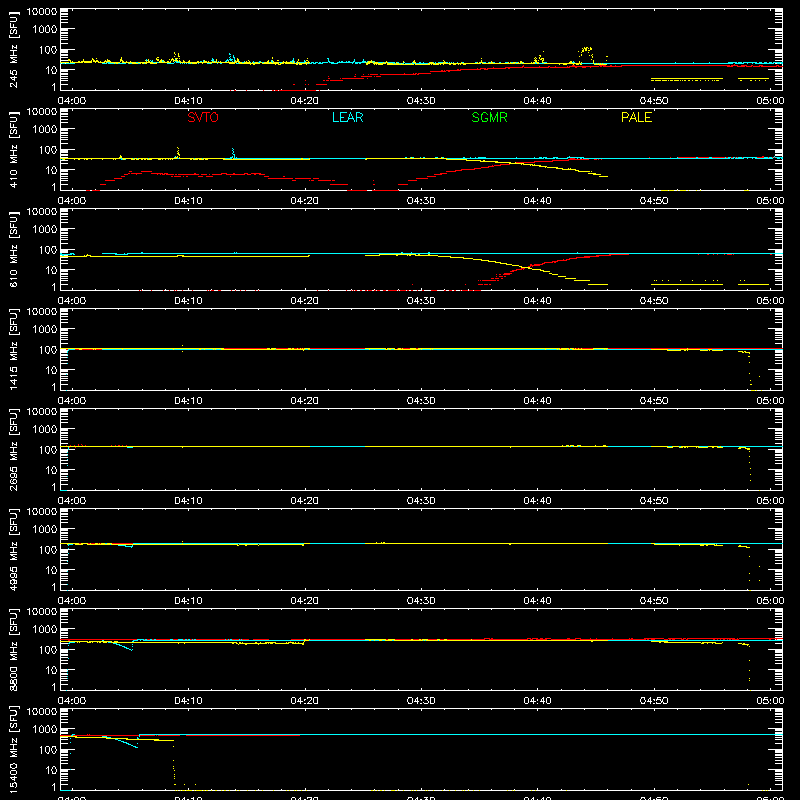800x800 pixels.
Task: Click the 10000 y-axis value of the 245 MHz plot
Action: 42,12
